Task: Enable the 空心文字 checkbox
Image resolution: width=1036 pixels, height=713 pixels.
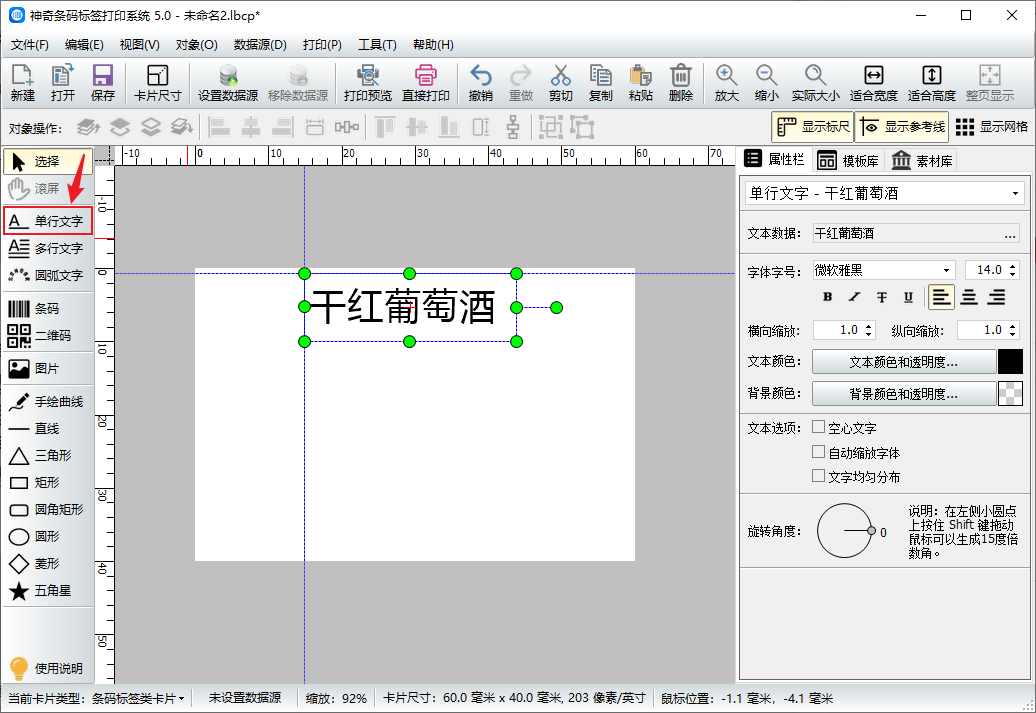Action: [x=819, y=428]
